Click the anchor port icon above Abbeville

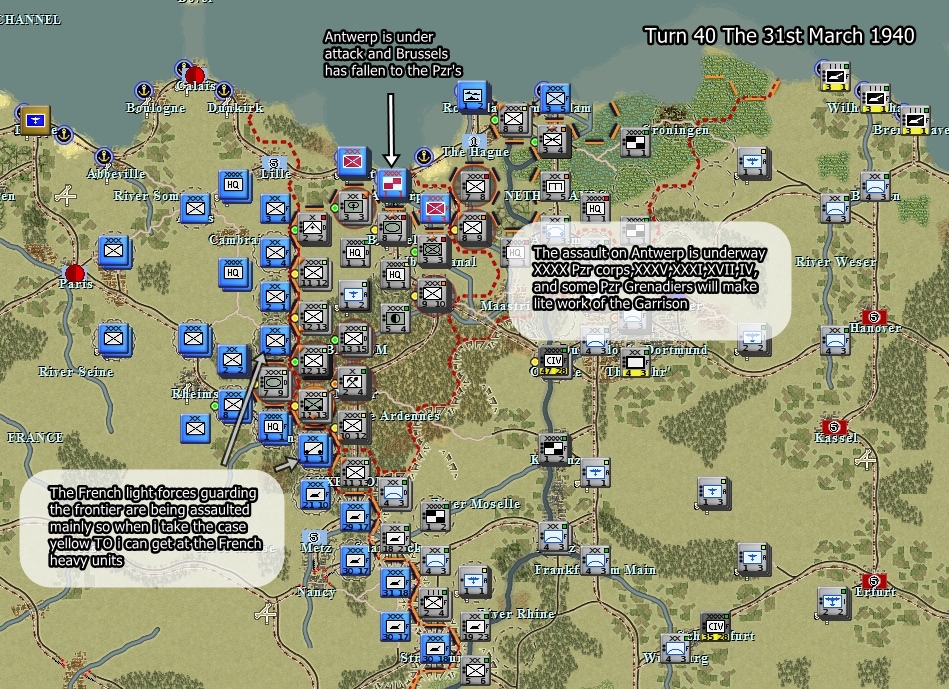104,156
